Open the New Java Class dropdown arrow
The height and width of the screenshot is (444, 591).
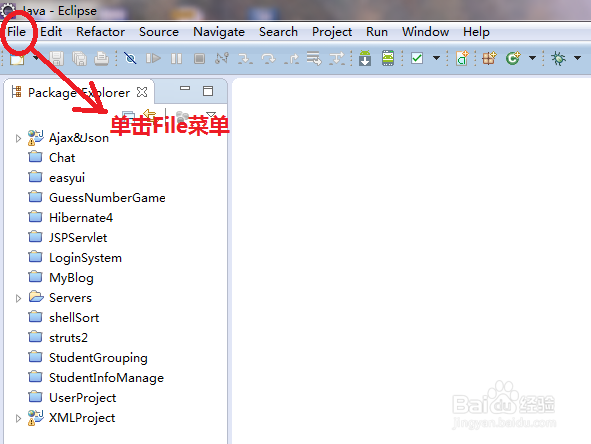click(532, 58)
